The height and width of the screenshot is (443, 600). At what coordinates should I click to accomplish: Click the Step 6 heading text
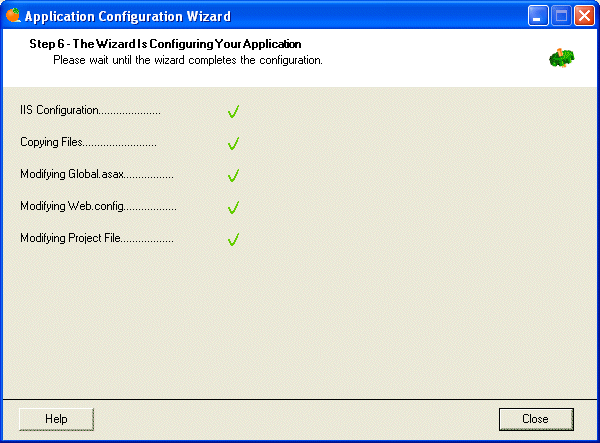pos(165,44)
